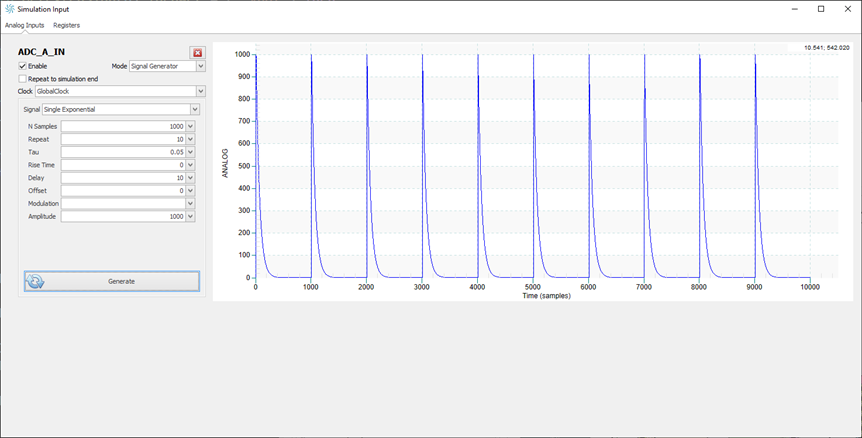Click the Offset value field

tap(123, 191)
